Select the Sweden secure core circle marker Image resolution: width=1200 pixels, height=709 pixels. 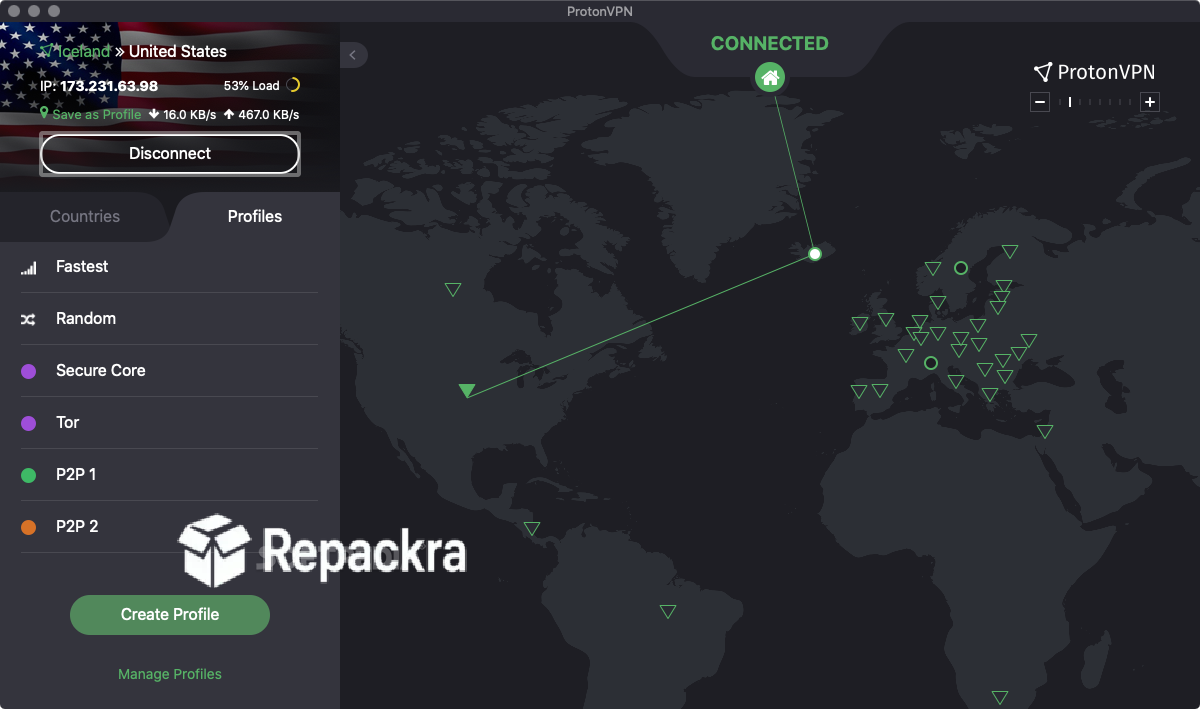(961, 268)
